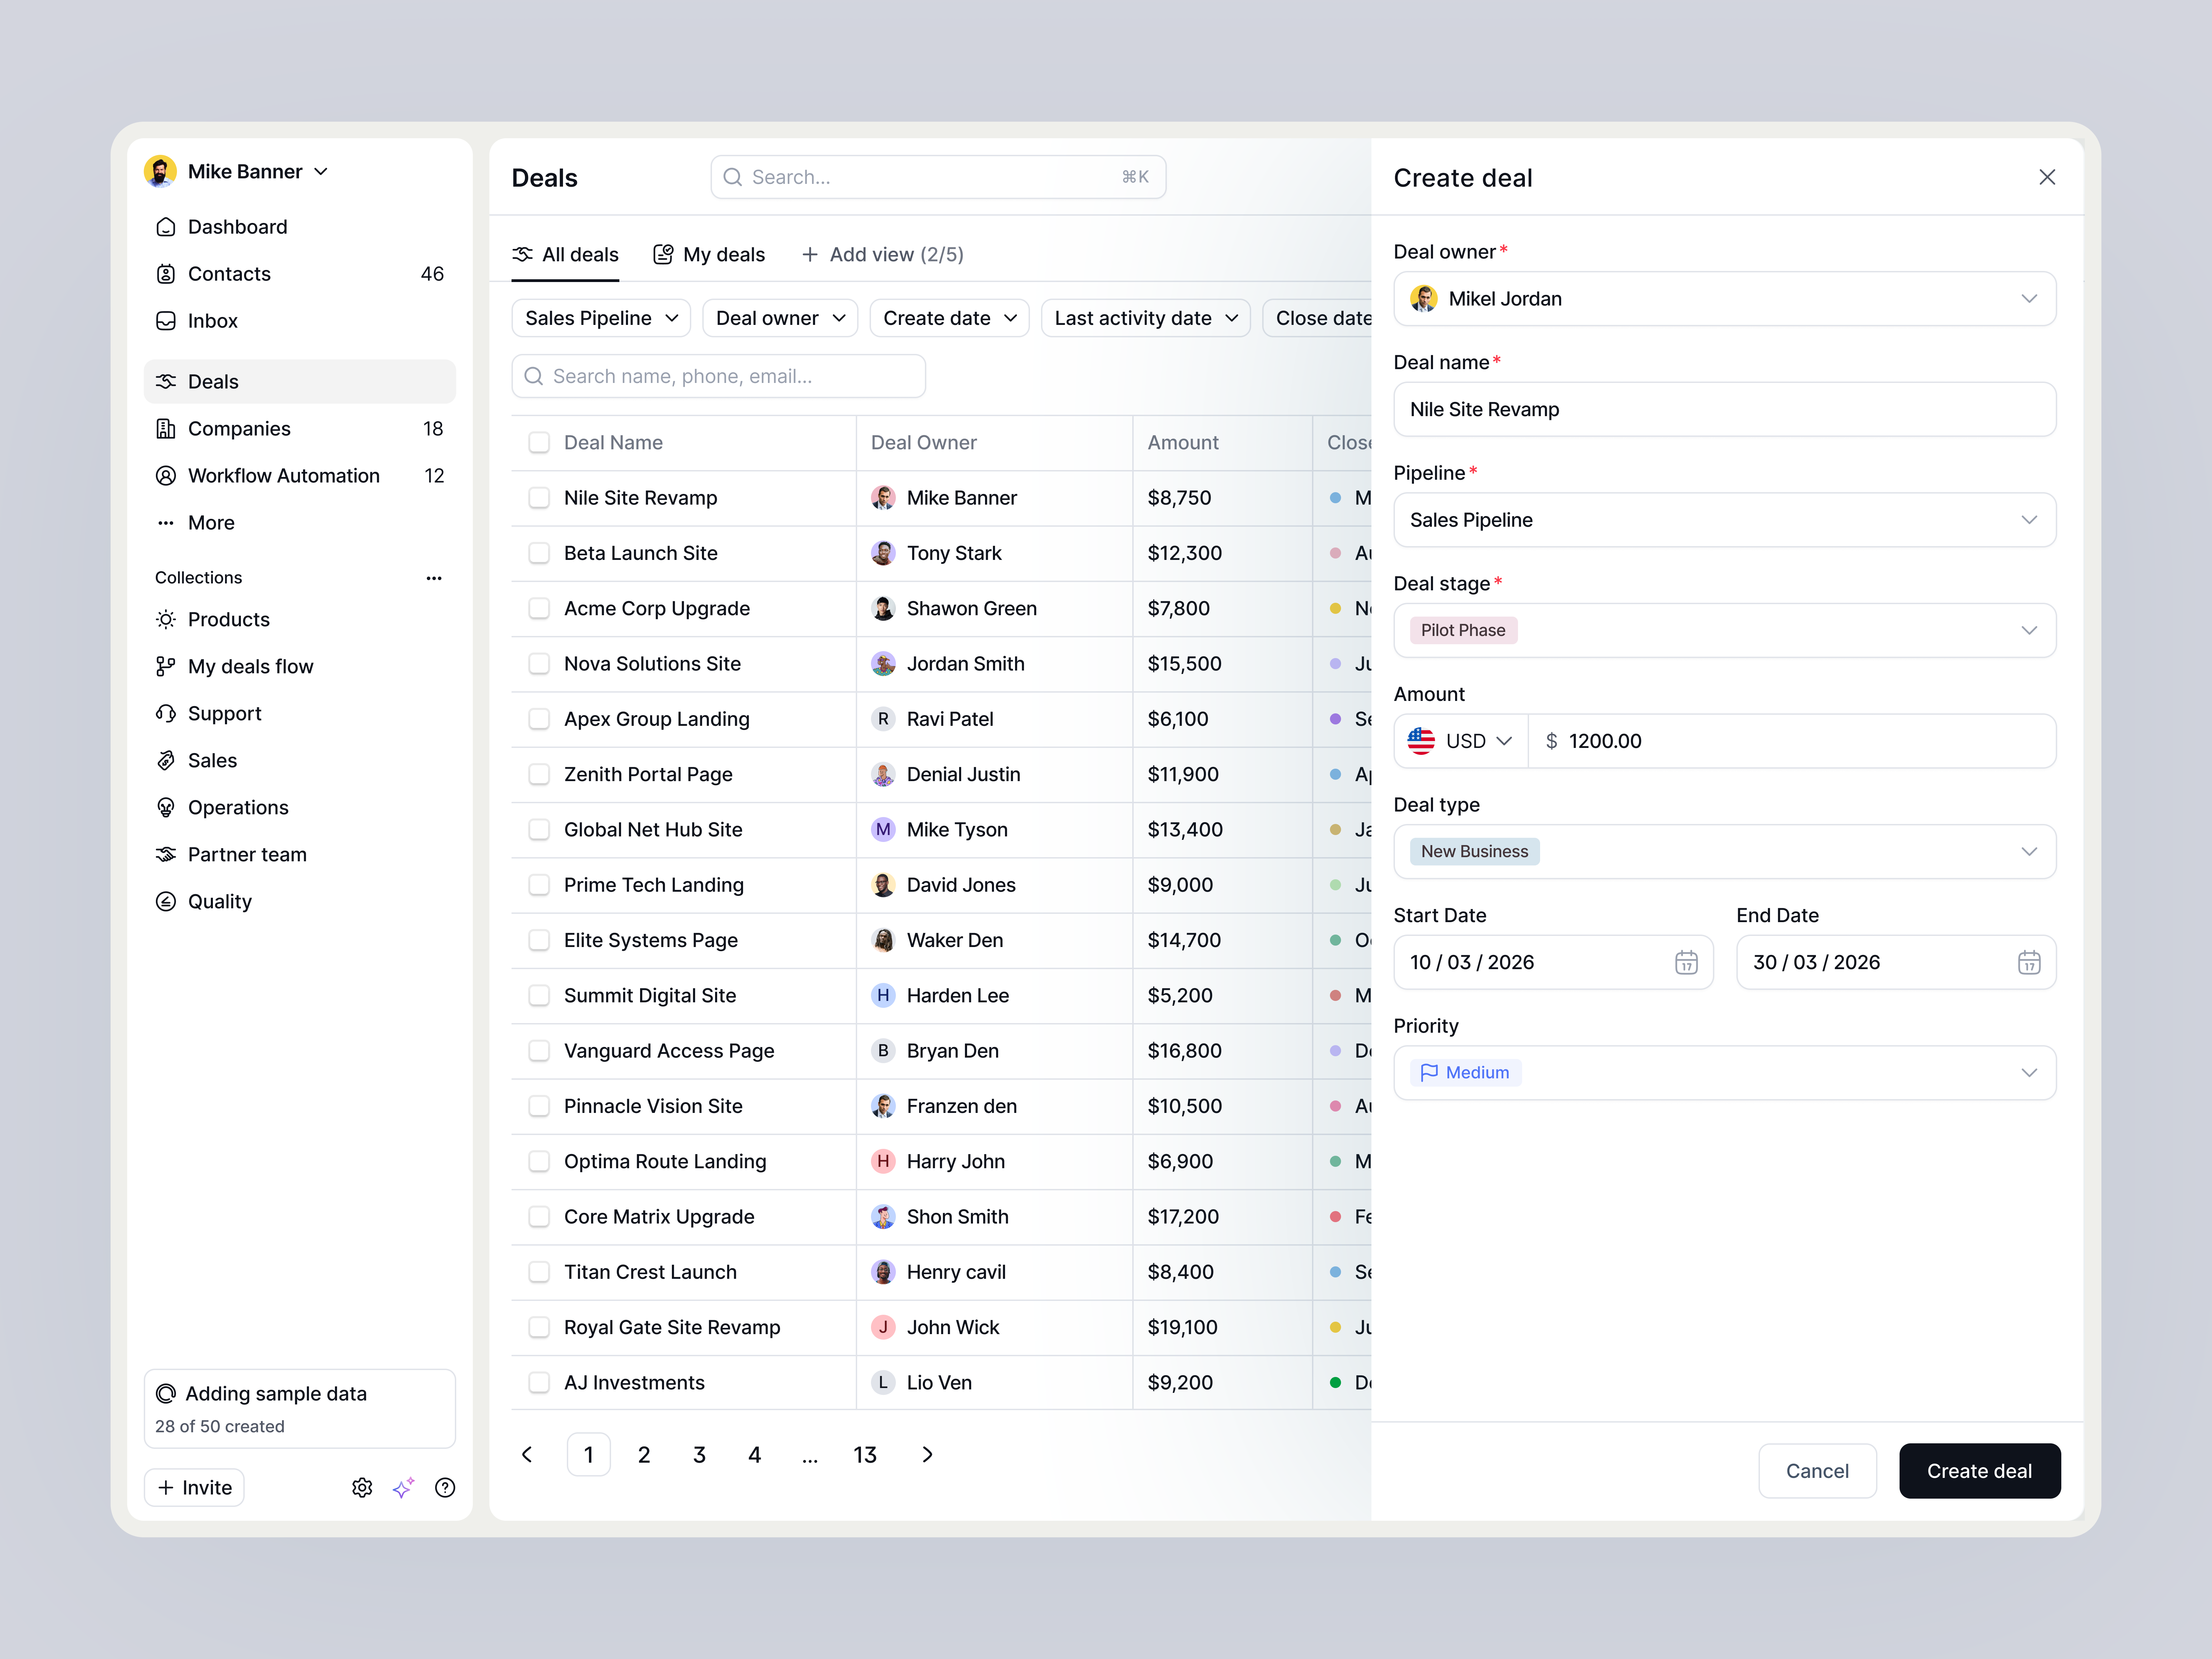Screen dimensions: 2212x1659
Task: Click the Search name, phone, email field
Action: [718, 376]
